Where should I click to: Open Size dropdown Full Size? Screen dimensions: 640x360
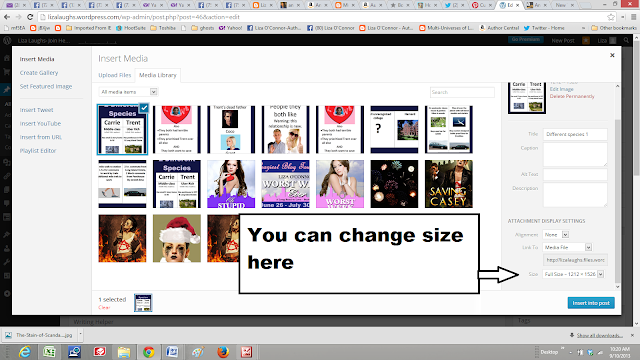pyautogui.click(x=573, y=274)
